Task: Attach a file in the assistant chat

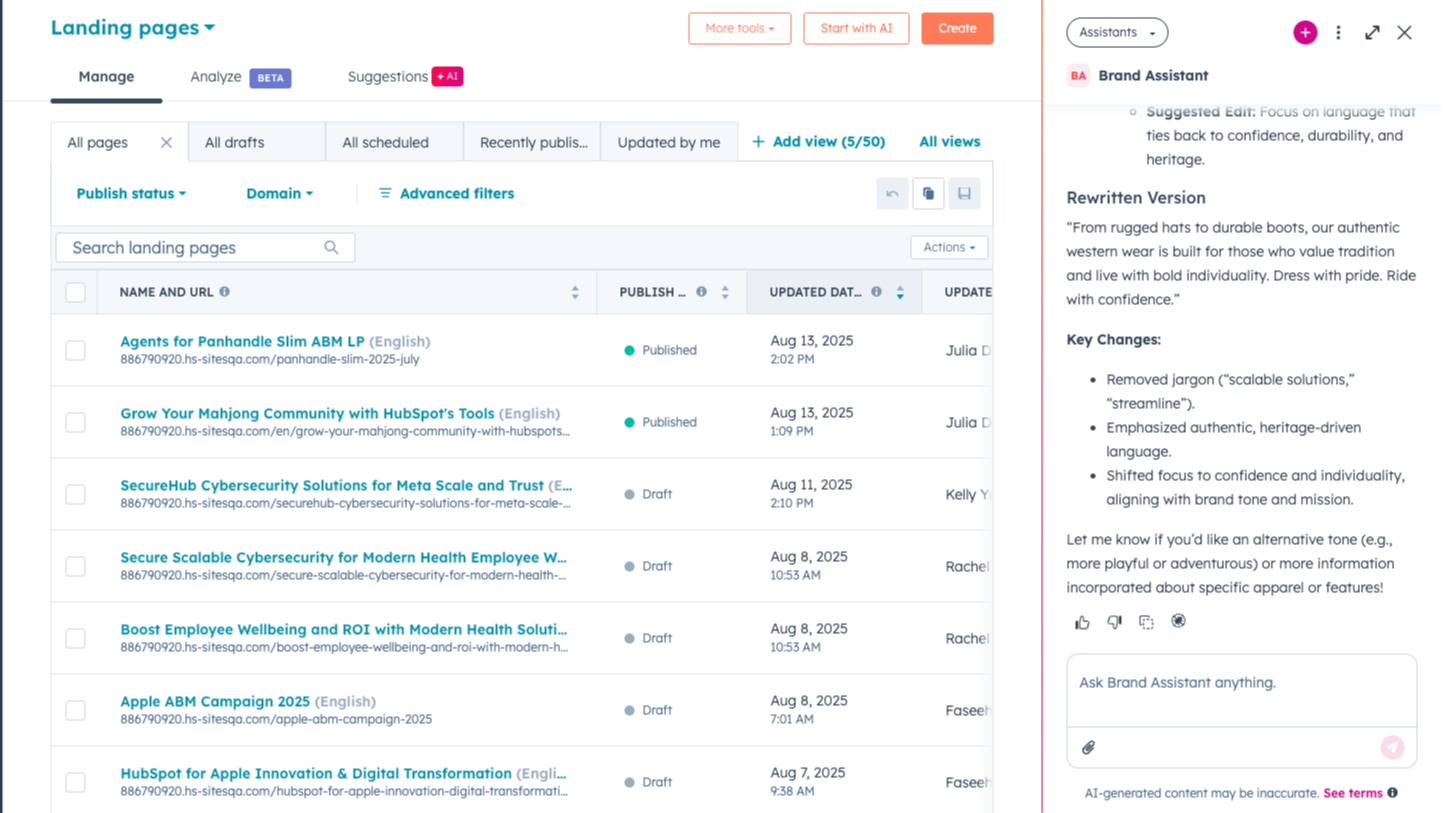Action: 1088,746
